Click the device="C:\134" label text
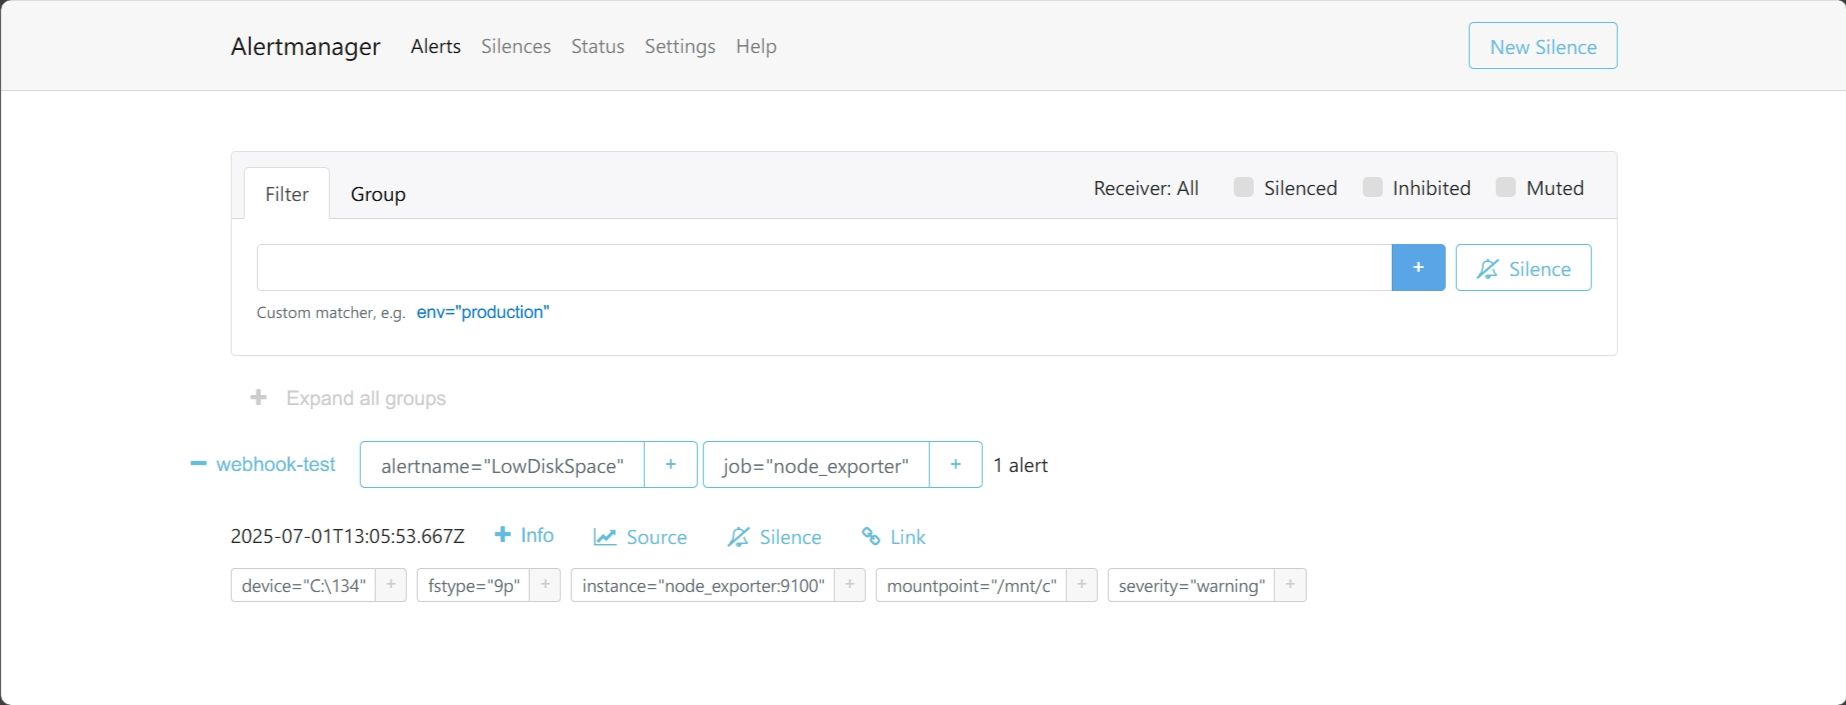The width and height of the screenshot is (1846, 705). click(x=304, y=585)
